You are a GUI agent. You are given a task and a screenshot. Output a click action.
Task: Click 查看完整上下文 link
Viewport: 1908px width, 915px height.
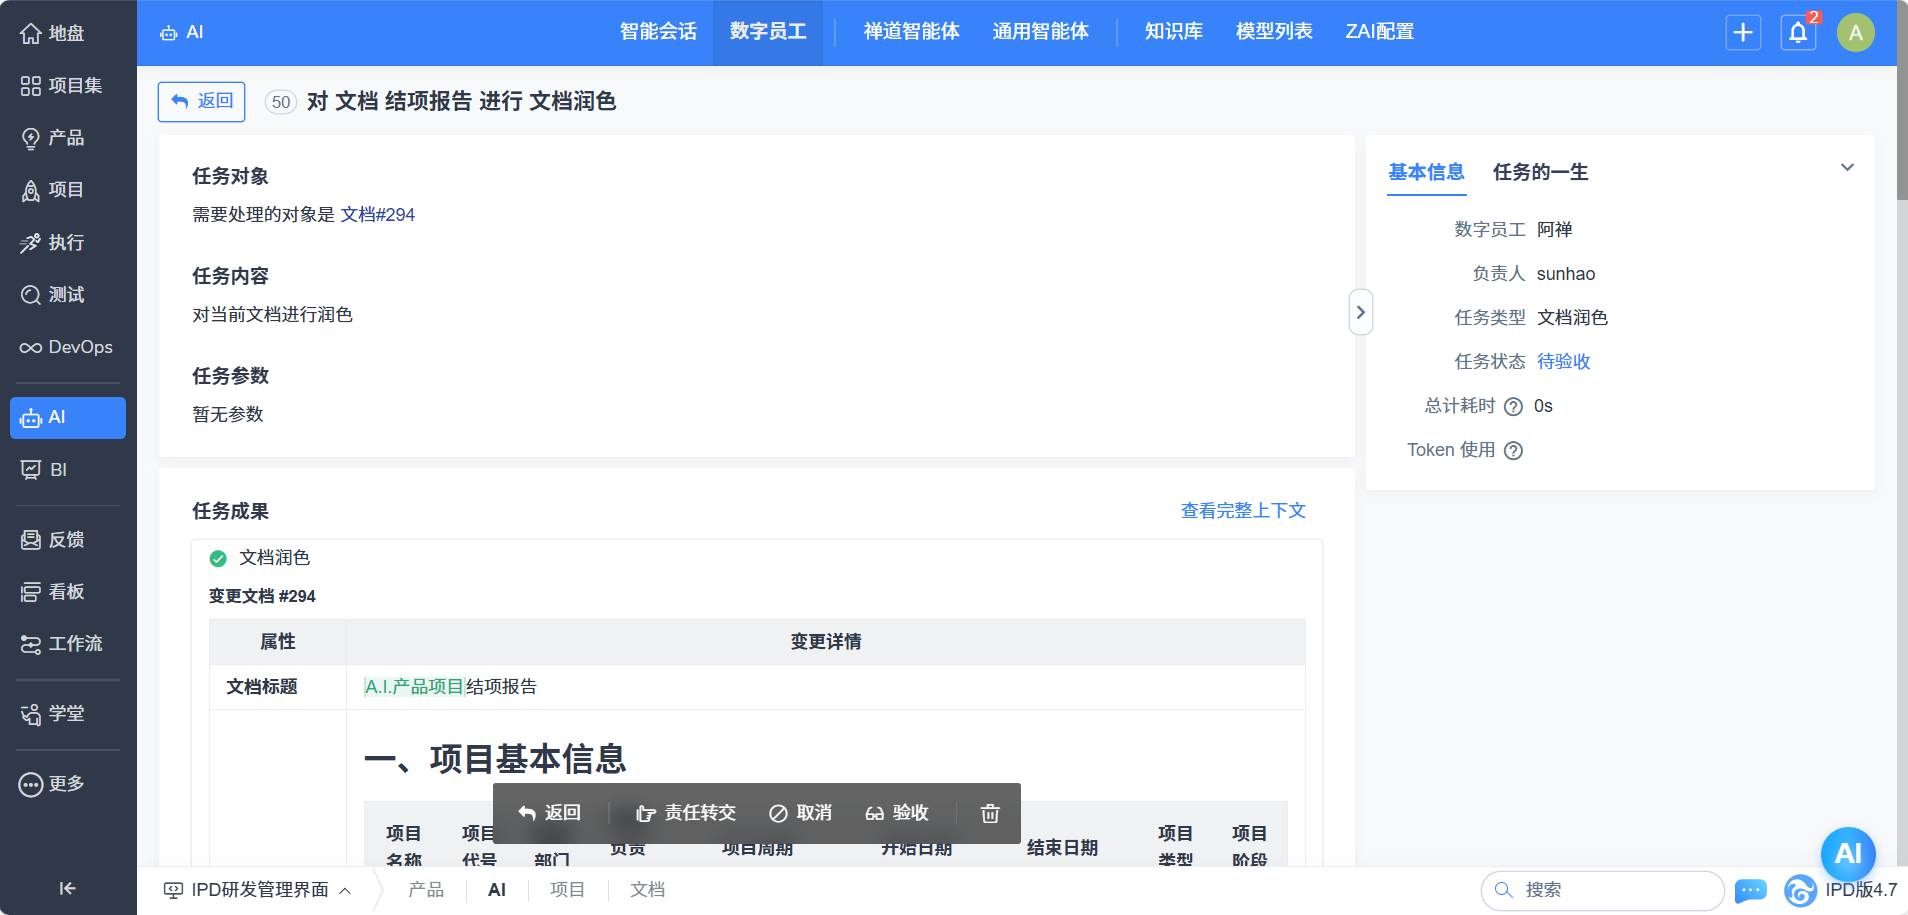1243,511
